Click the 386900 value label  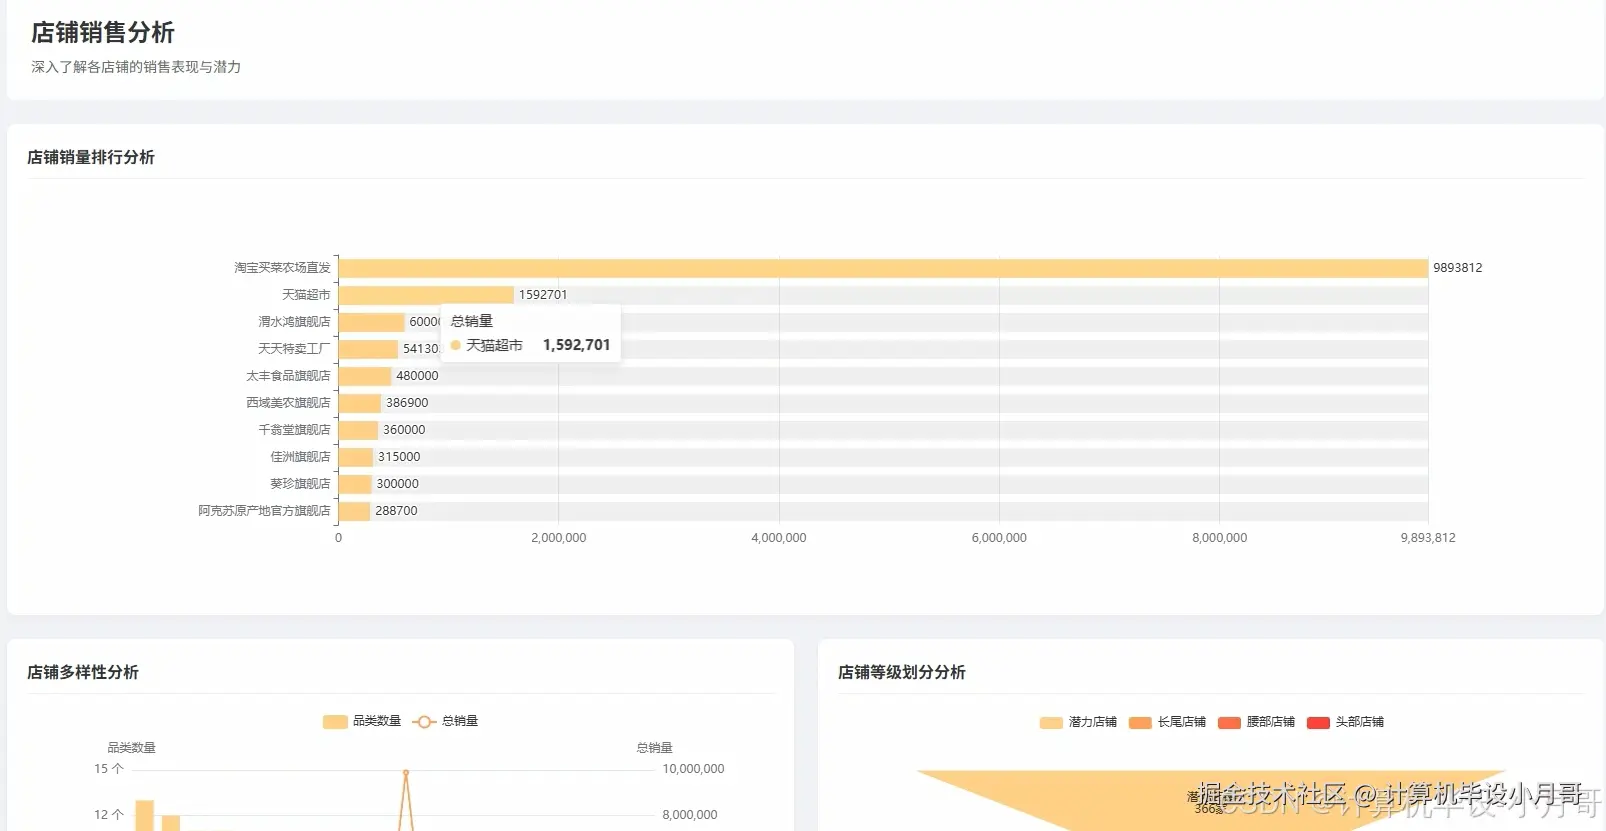[407, 403]
